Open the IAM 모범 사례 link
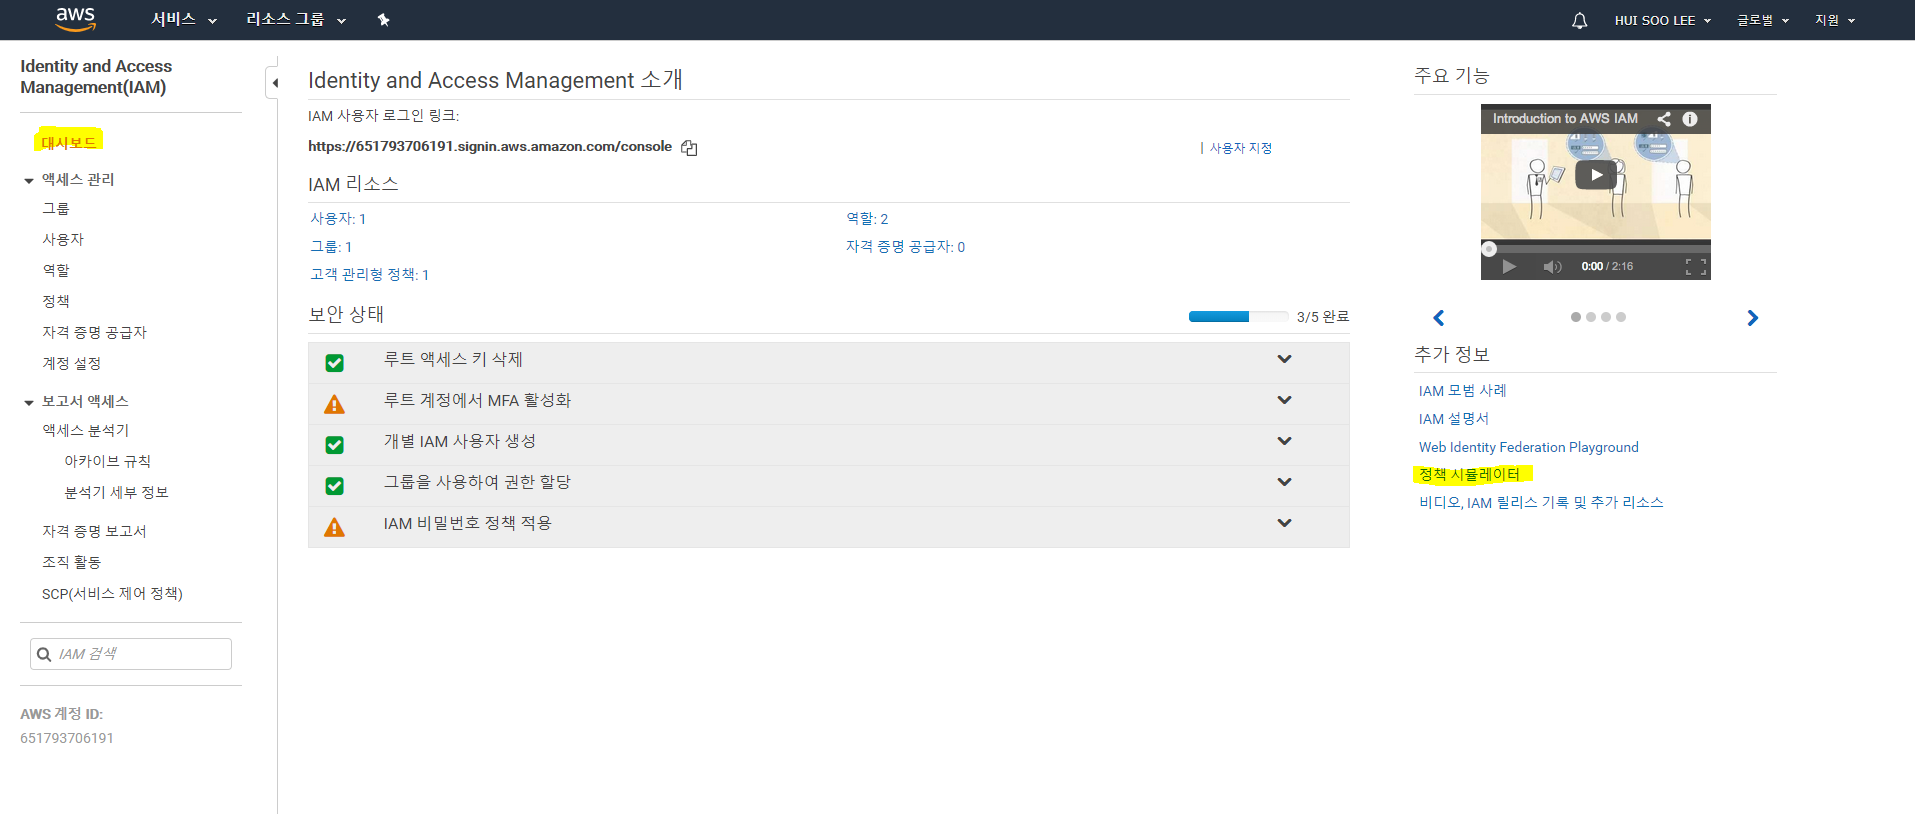The height and width of the screenshot is (814, 1915). pyautogui.click(x=1462, y=391)
